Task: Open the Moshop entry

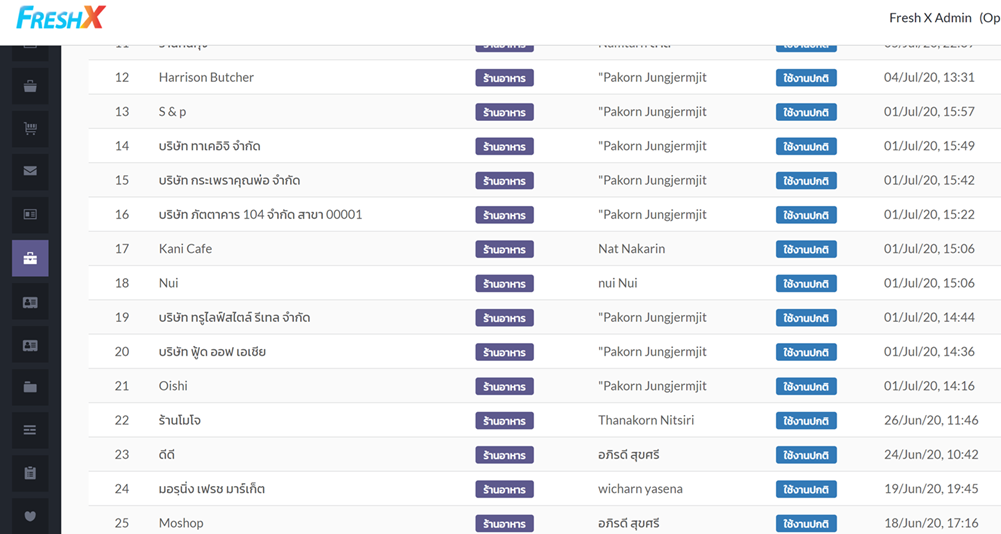Action: click(x=181, y=523)
